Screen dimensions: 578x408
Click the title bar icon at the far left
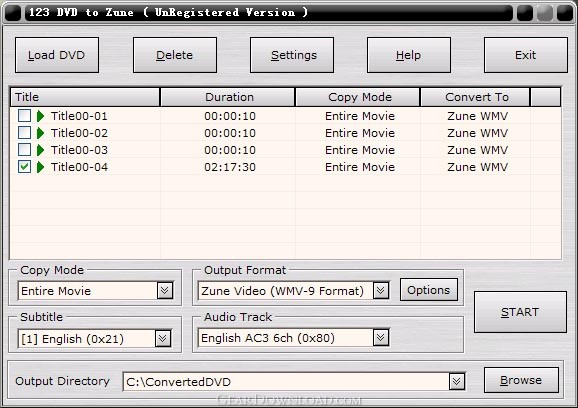[13, 13]
